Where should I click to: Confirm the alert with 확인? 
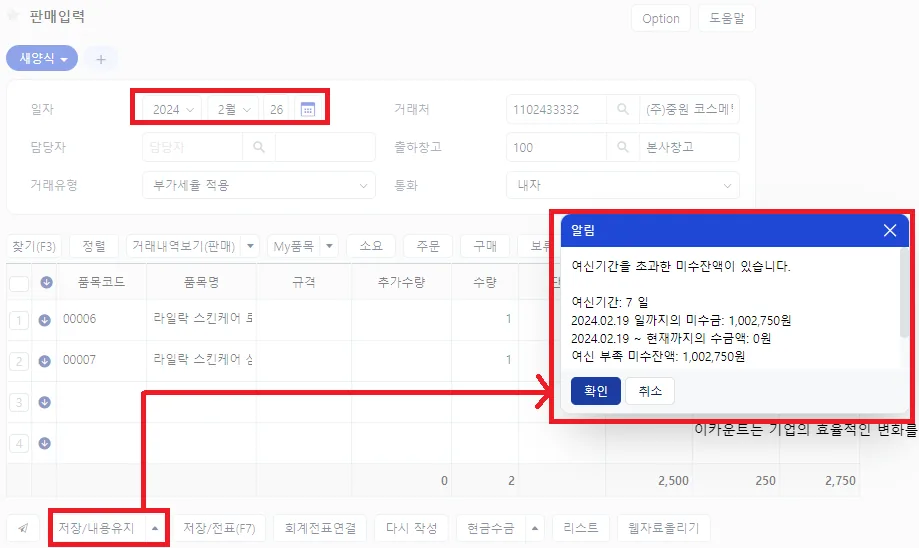(595, 391)
